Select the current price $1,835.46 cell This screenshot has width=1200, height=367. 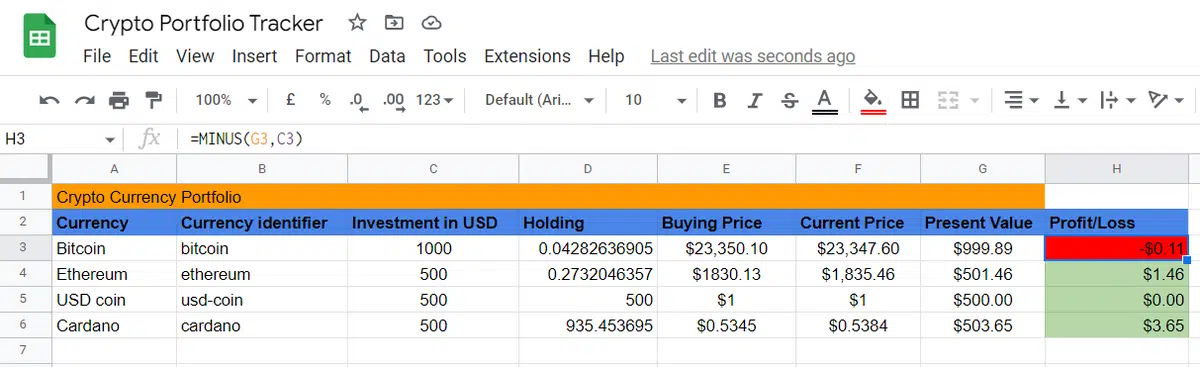[x=857, y=274]
